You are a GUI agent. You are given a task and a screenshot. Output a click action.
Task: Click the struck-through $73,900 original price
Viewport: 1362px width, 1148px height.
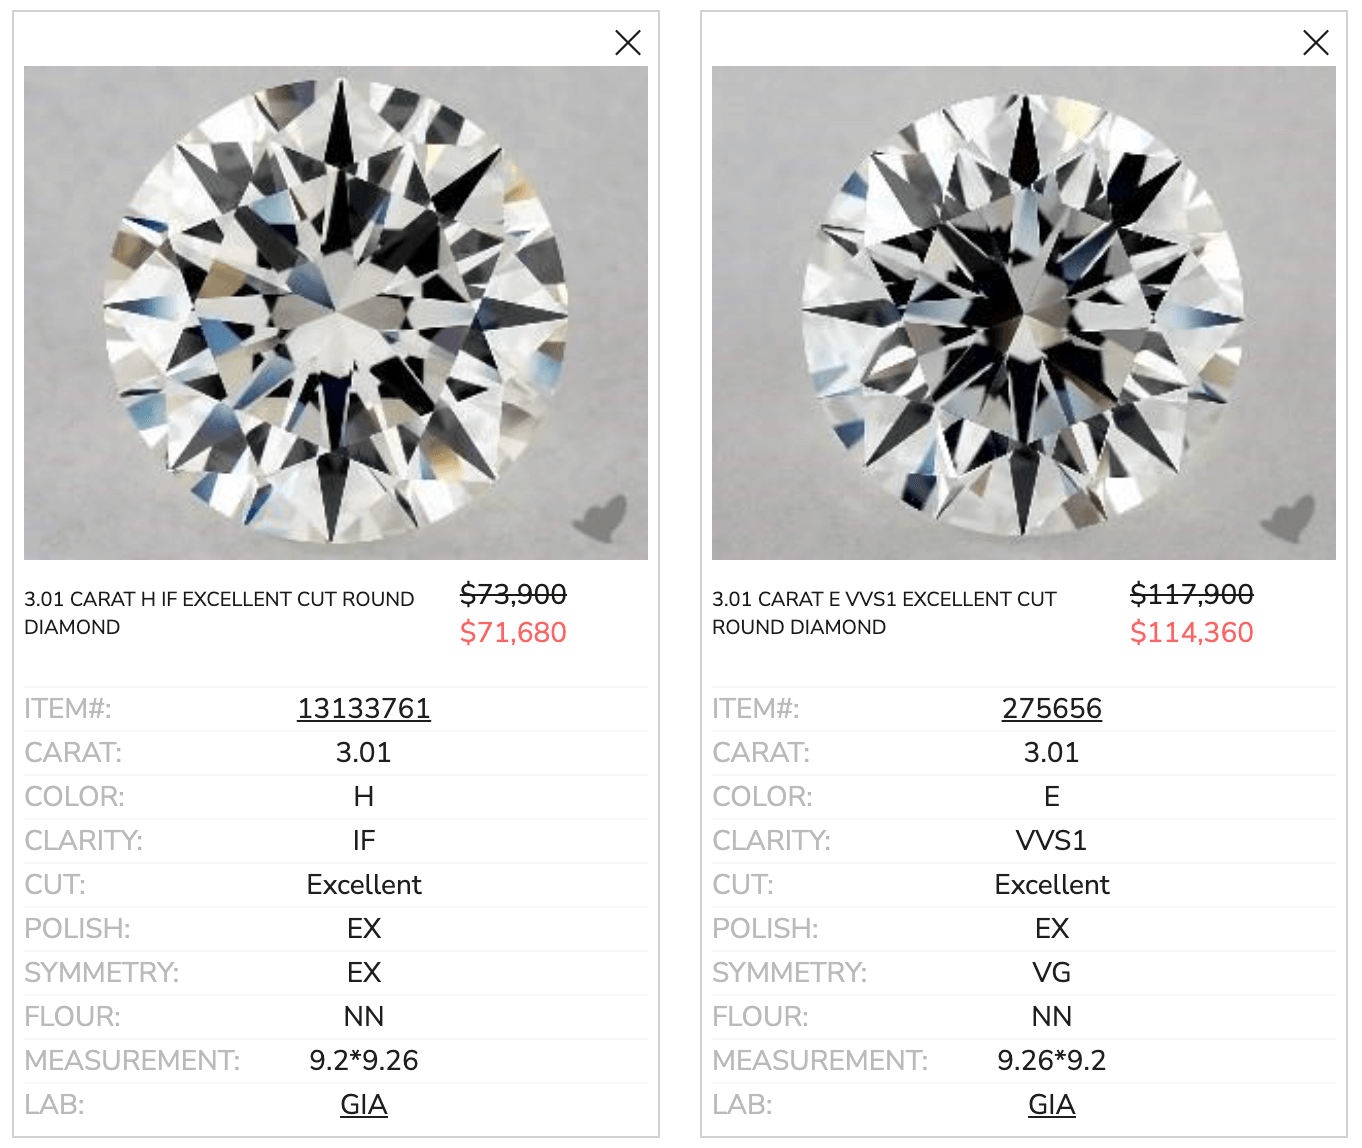coord(513,594)
